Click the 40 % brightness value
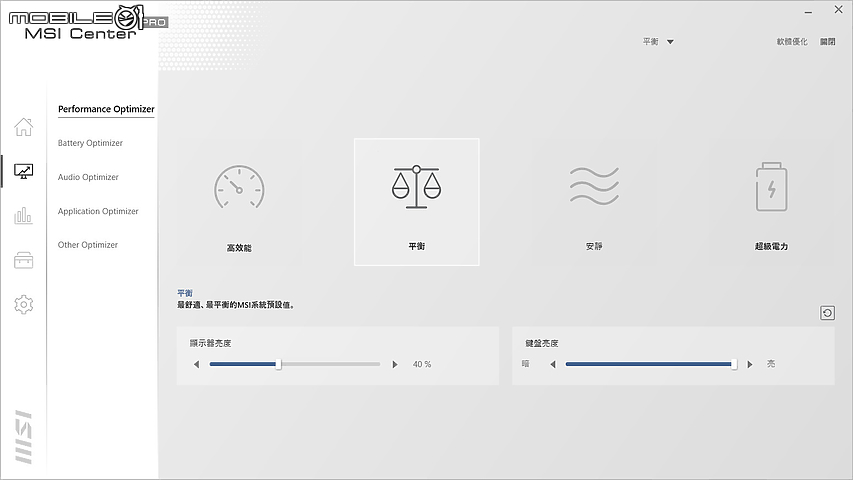The width and height of the screenshot is (853, 480). (x=422, y=364)
